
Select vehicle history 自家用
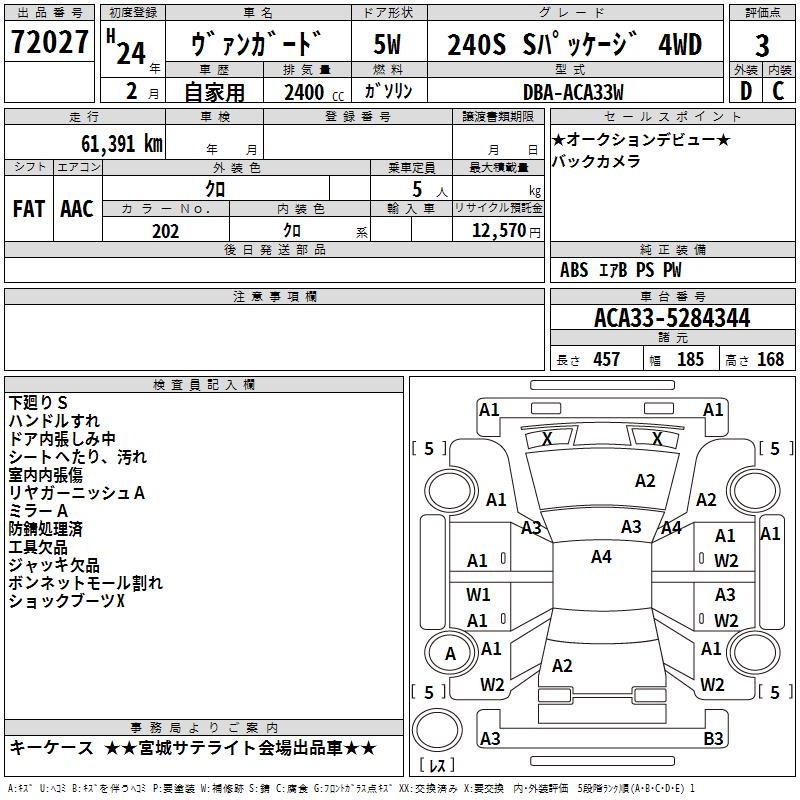tap(214, 92)
